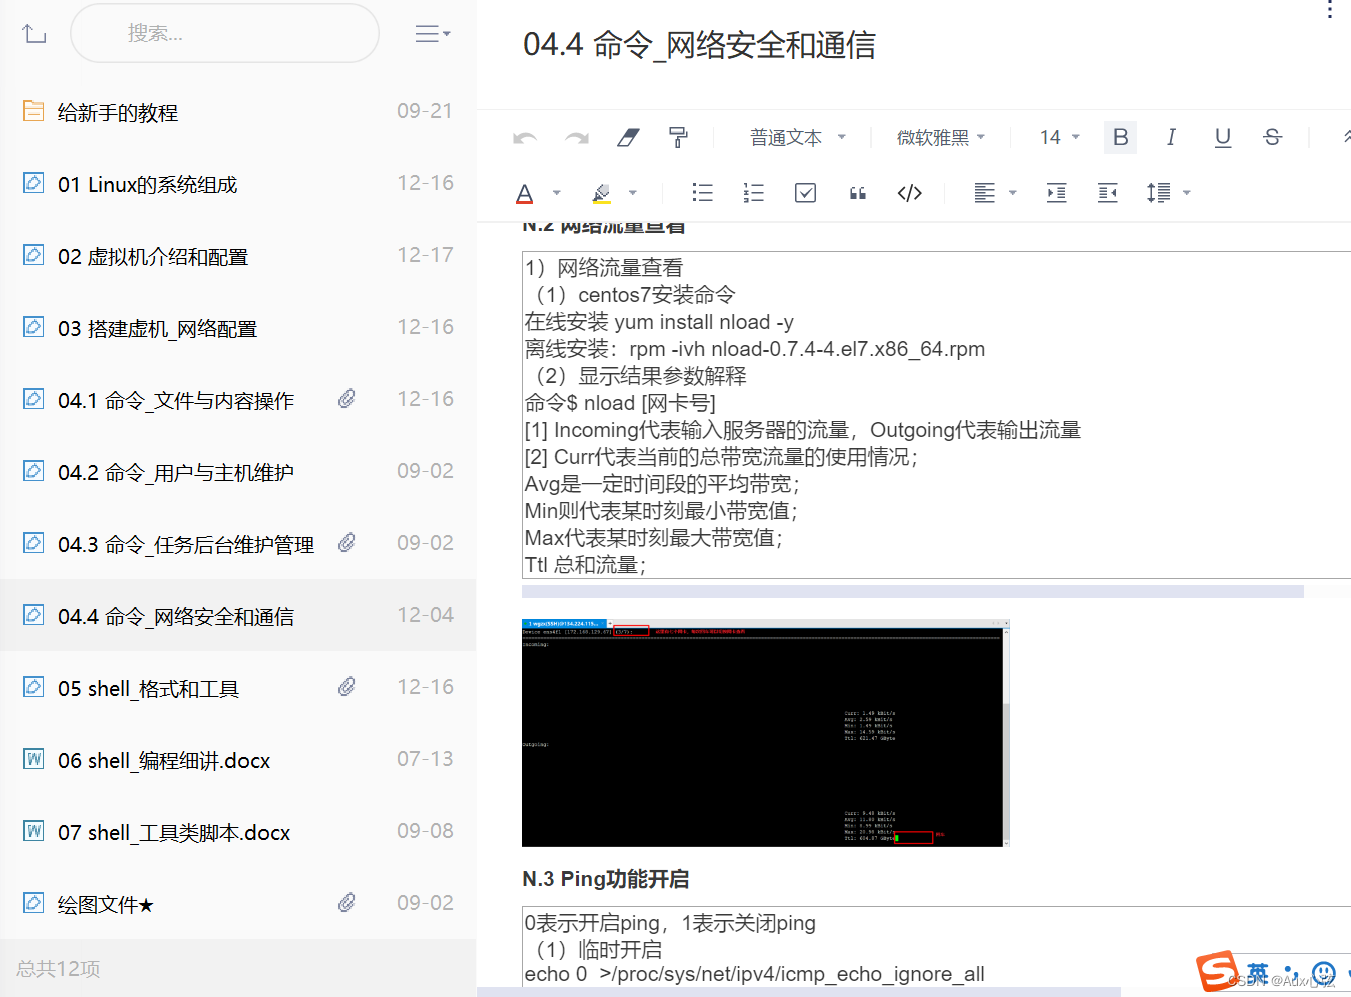Increase paragraph indent
Screen dimensions: 1351x997
pyautogui.click(x=1056, y=193)
